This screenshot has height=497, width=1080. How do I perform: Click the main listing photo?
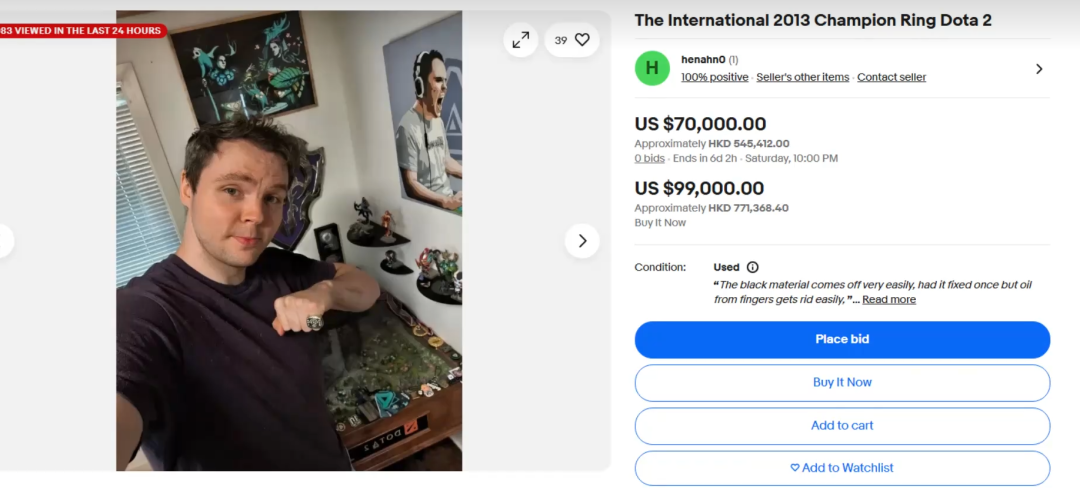click(289, 240)
